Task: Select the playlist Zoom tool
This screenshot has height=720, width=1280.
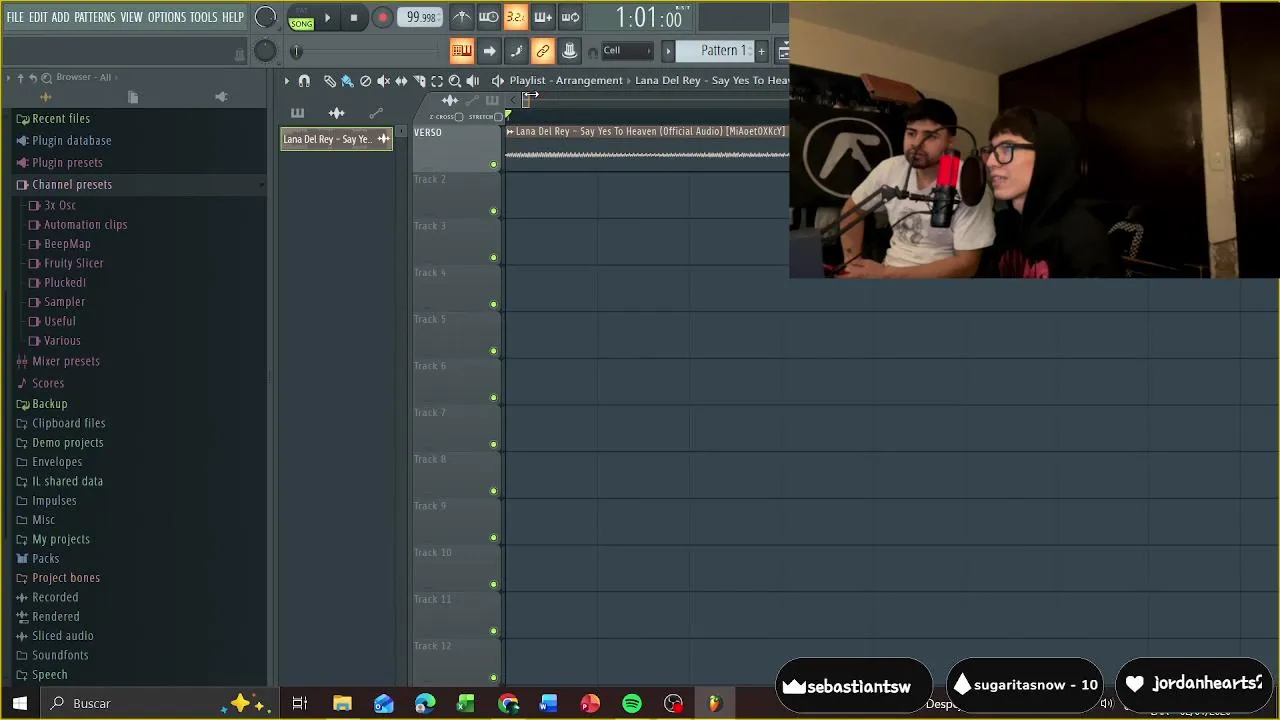Action: pos(455,81)
